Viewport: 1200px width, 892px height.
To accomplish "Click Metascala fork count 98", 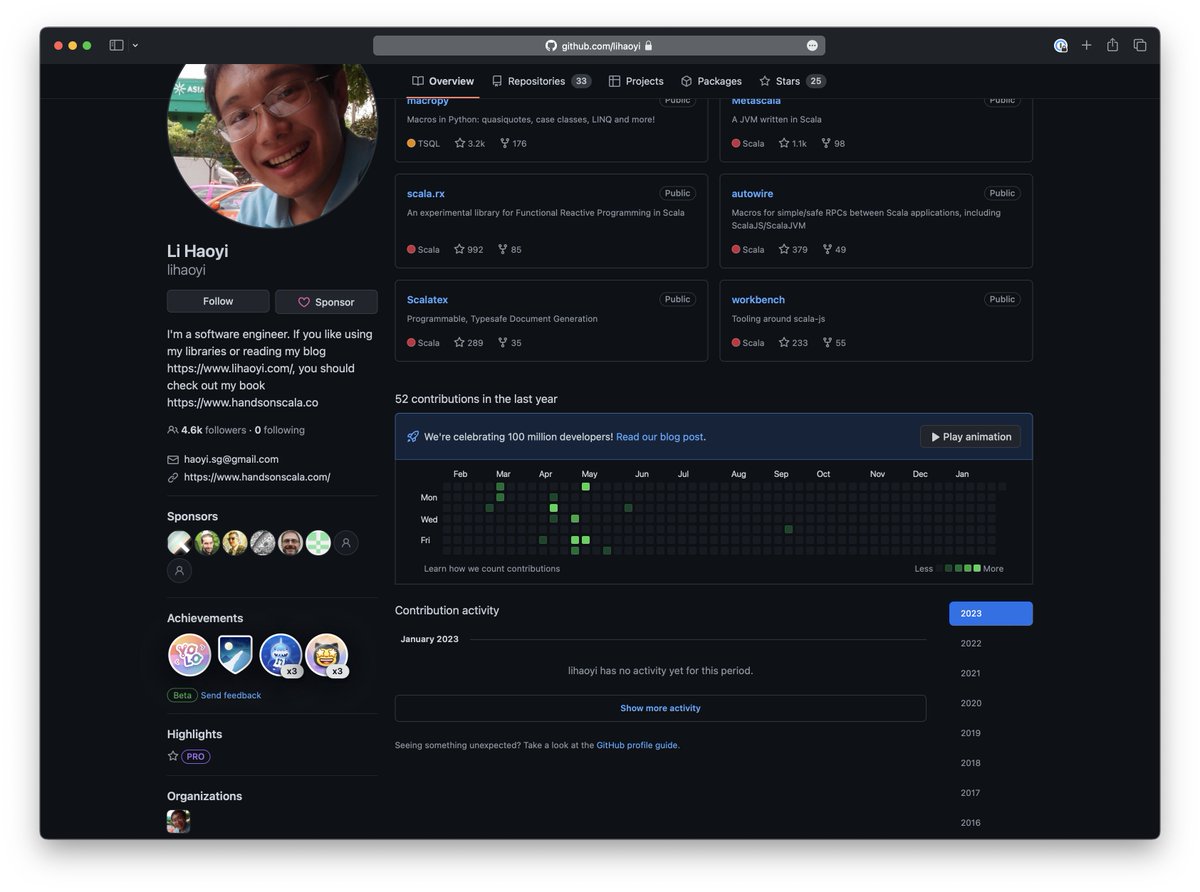I will (x=833, y=143).
